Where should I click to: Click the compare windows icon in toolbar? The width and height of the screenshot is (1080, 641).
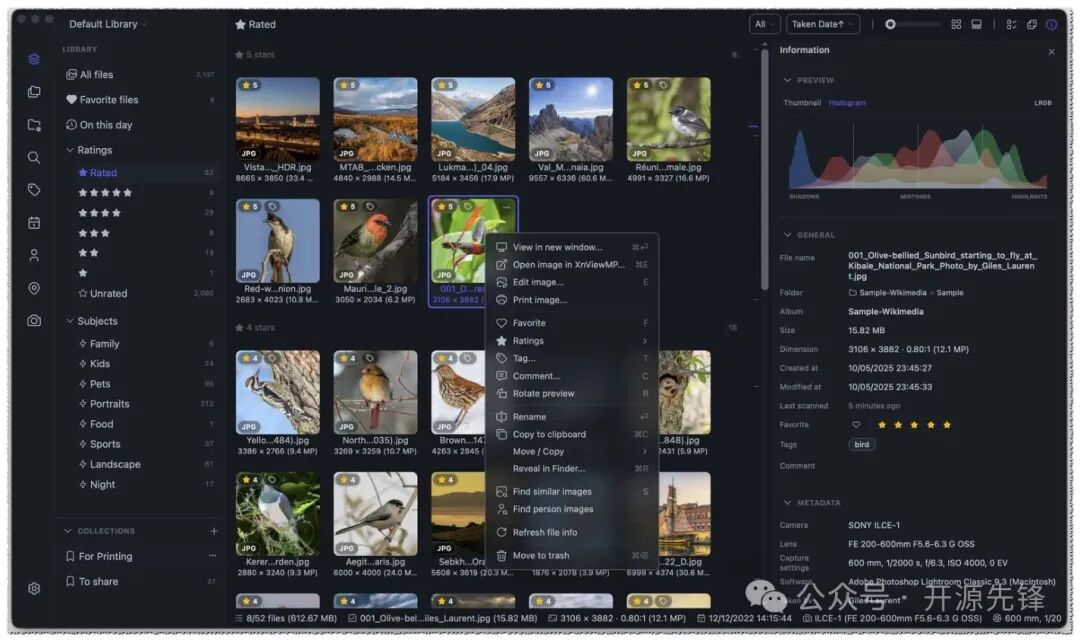click(1032, 24)
